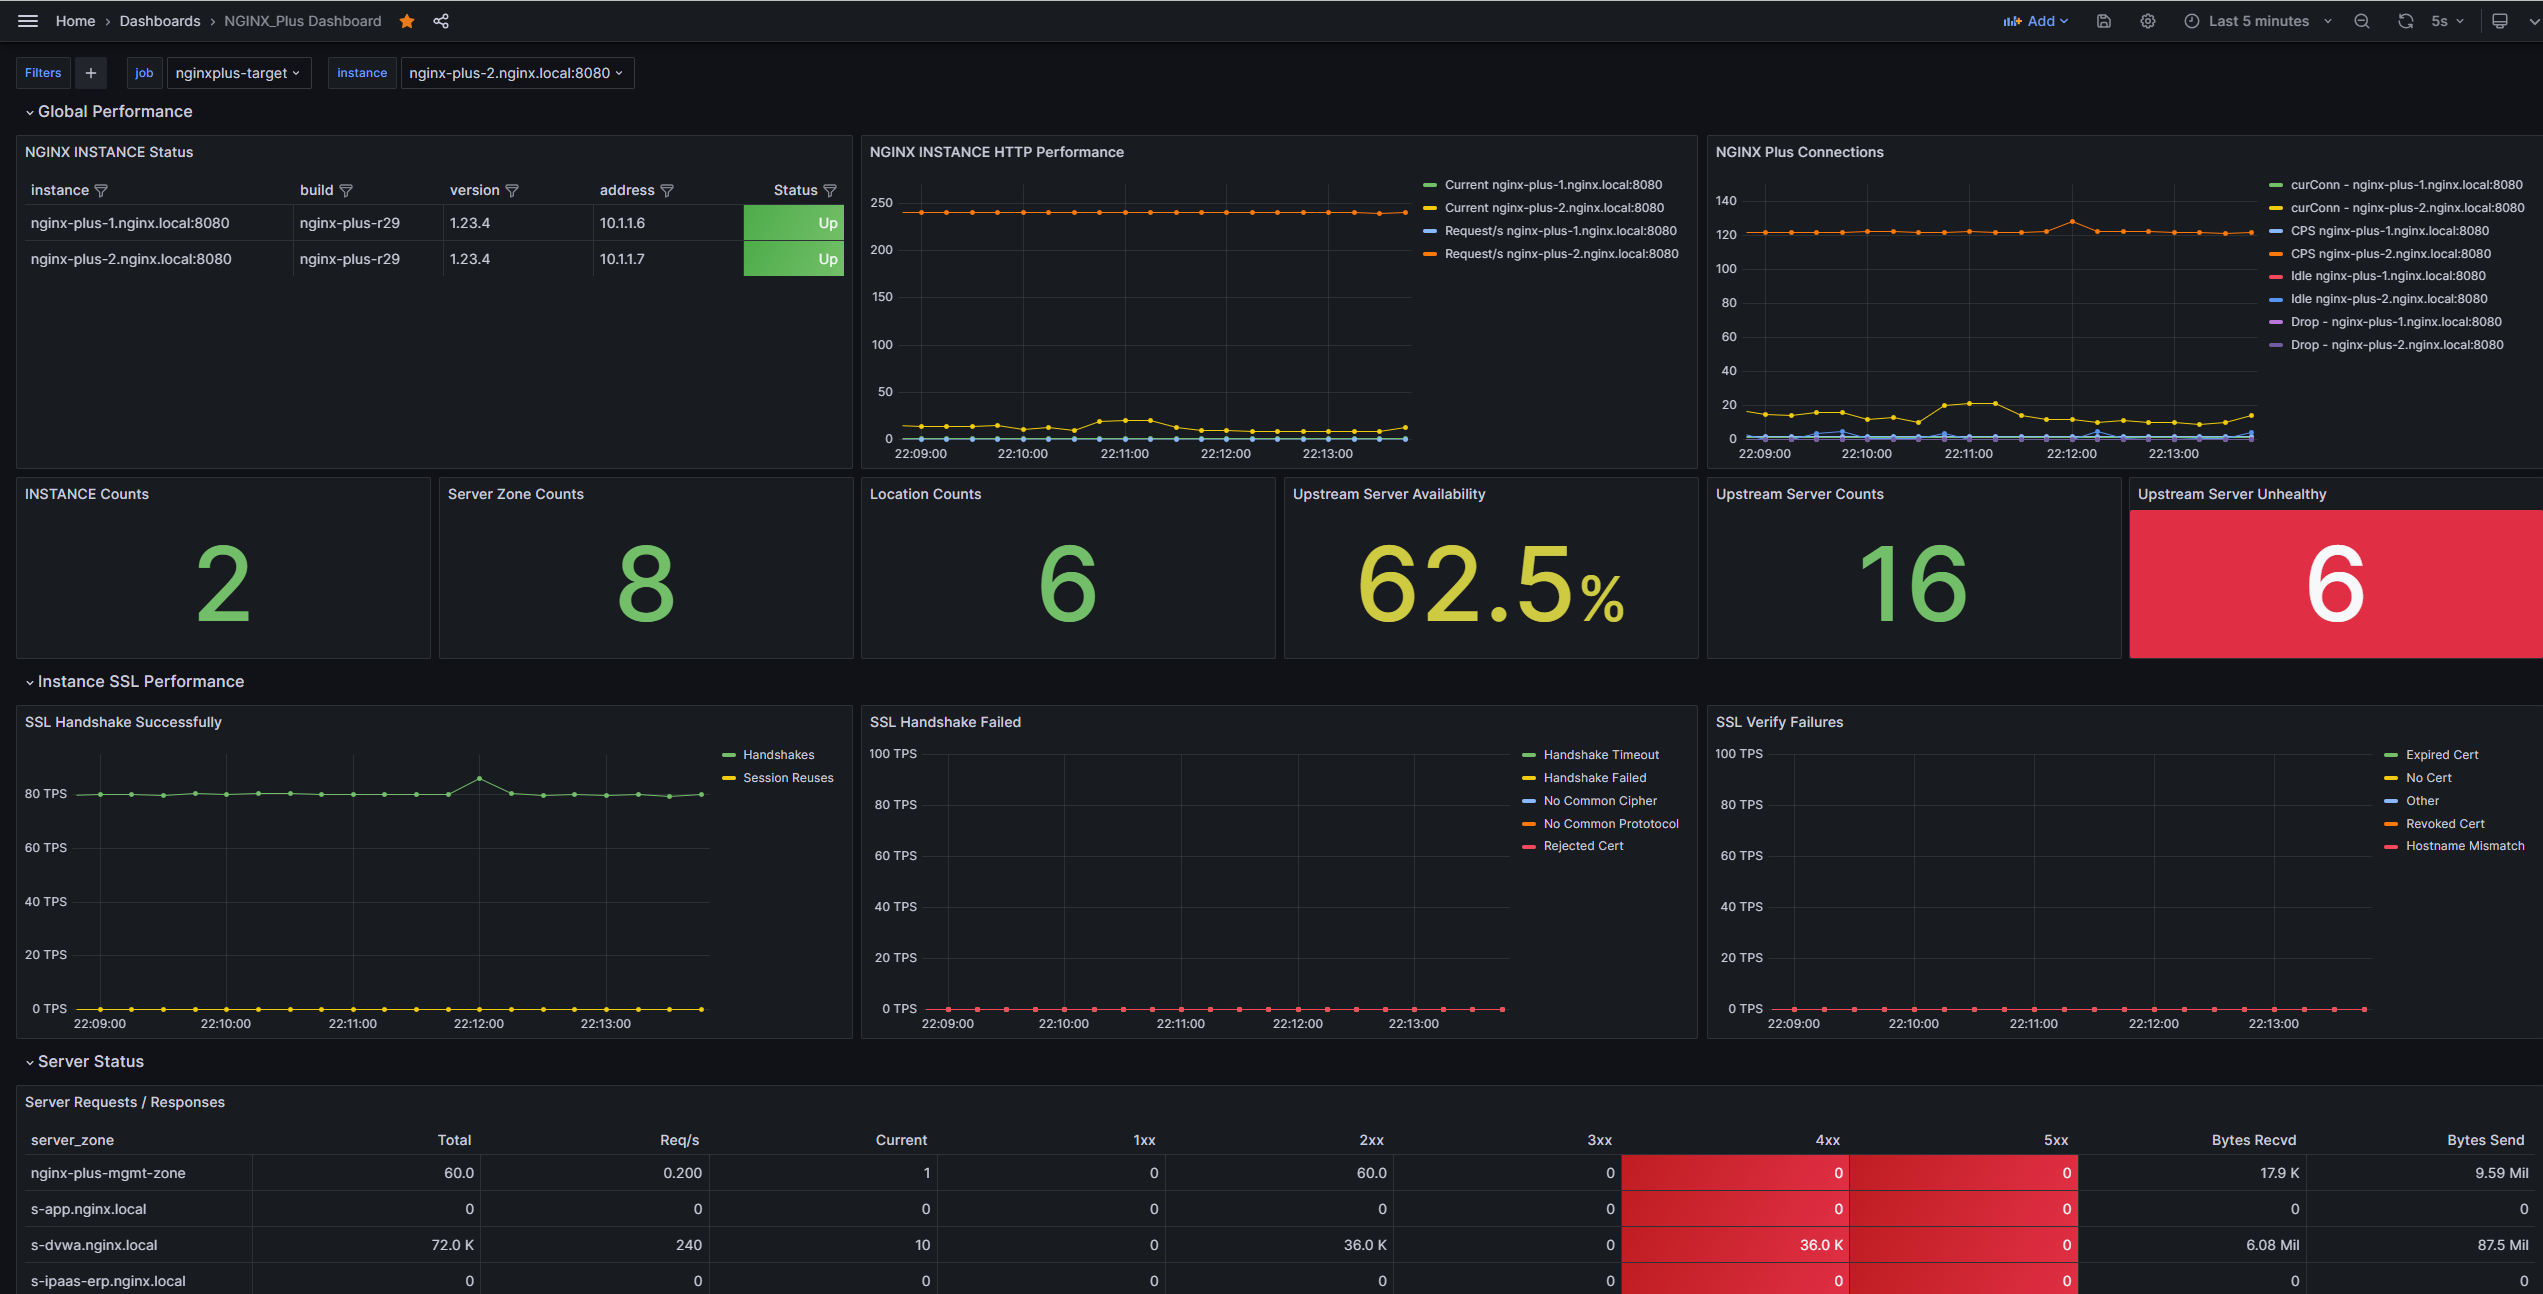Collapse the Global Performance row

114,112
